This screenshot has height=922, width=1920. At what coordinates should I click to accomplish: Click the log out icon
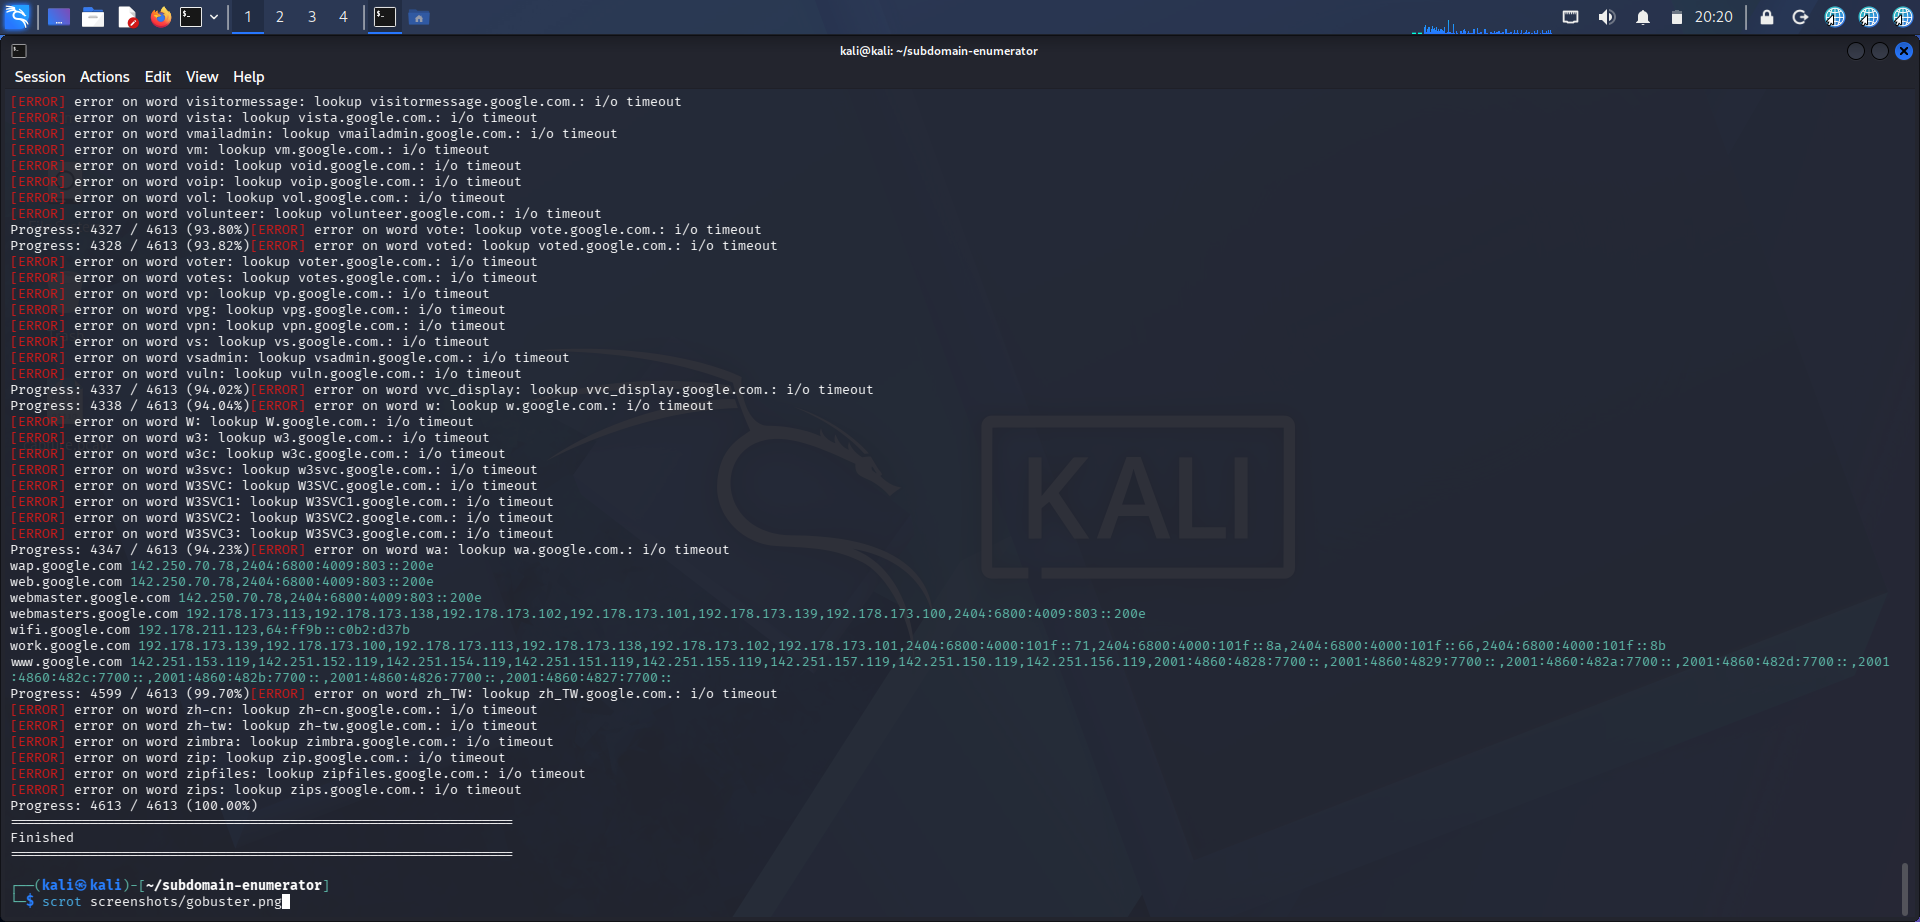tap(1800, 17)
